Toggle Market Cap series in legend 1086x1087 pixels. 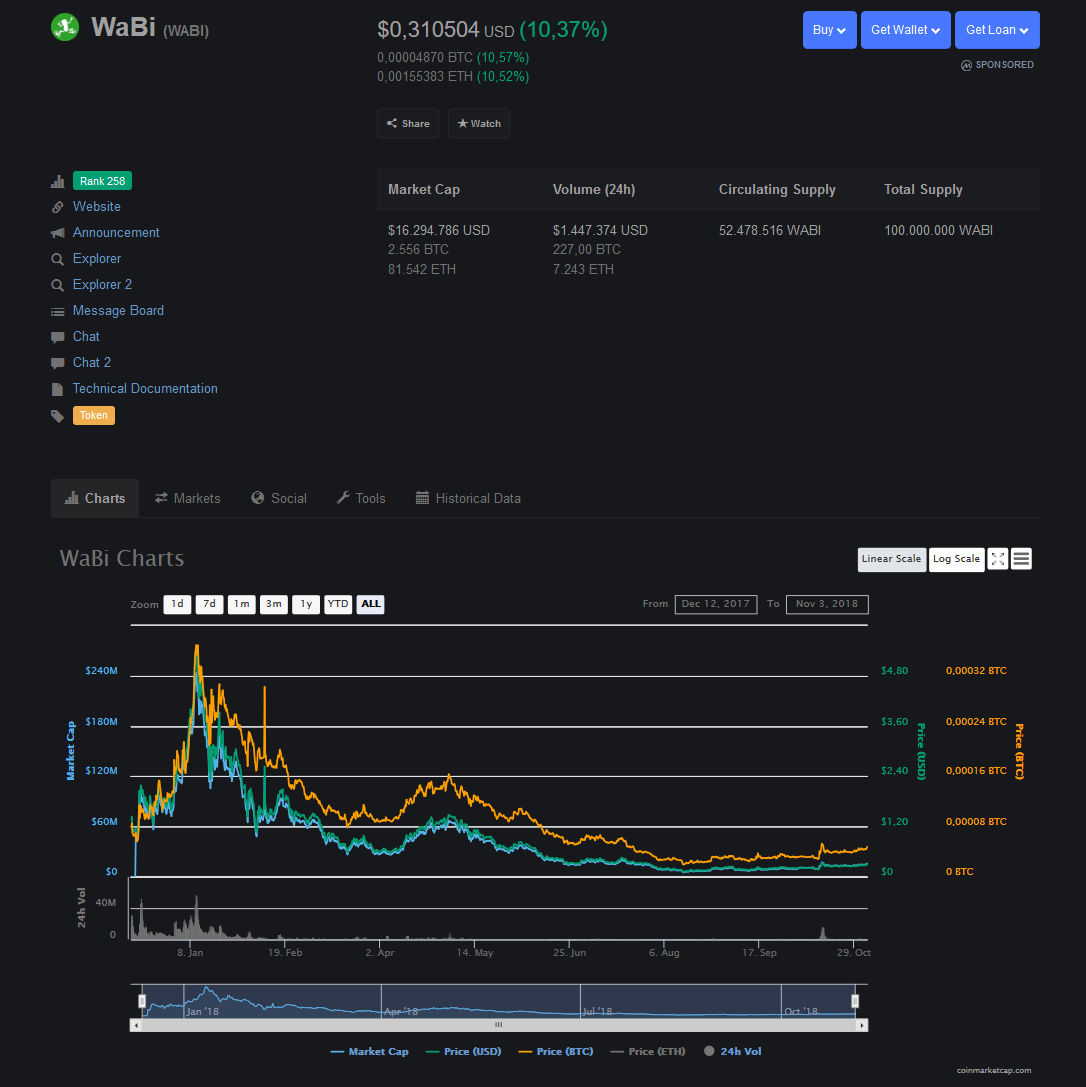click(369, 1052)
